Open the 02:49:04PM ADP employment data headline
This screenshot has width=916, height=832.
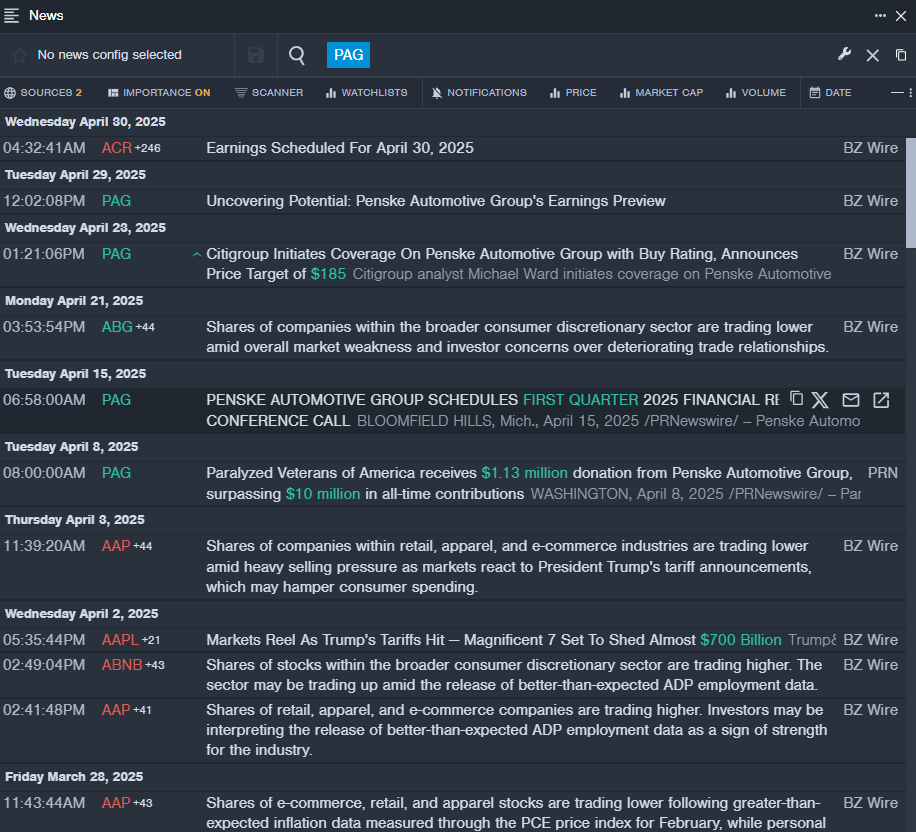coord(514,675)
